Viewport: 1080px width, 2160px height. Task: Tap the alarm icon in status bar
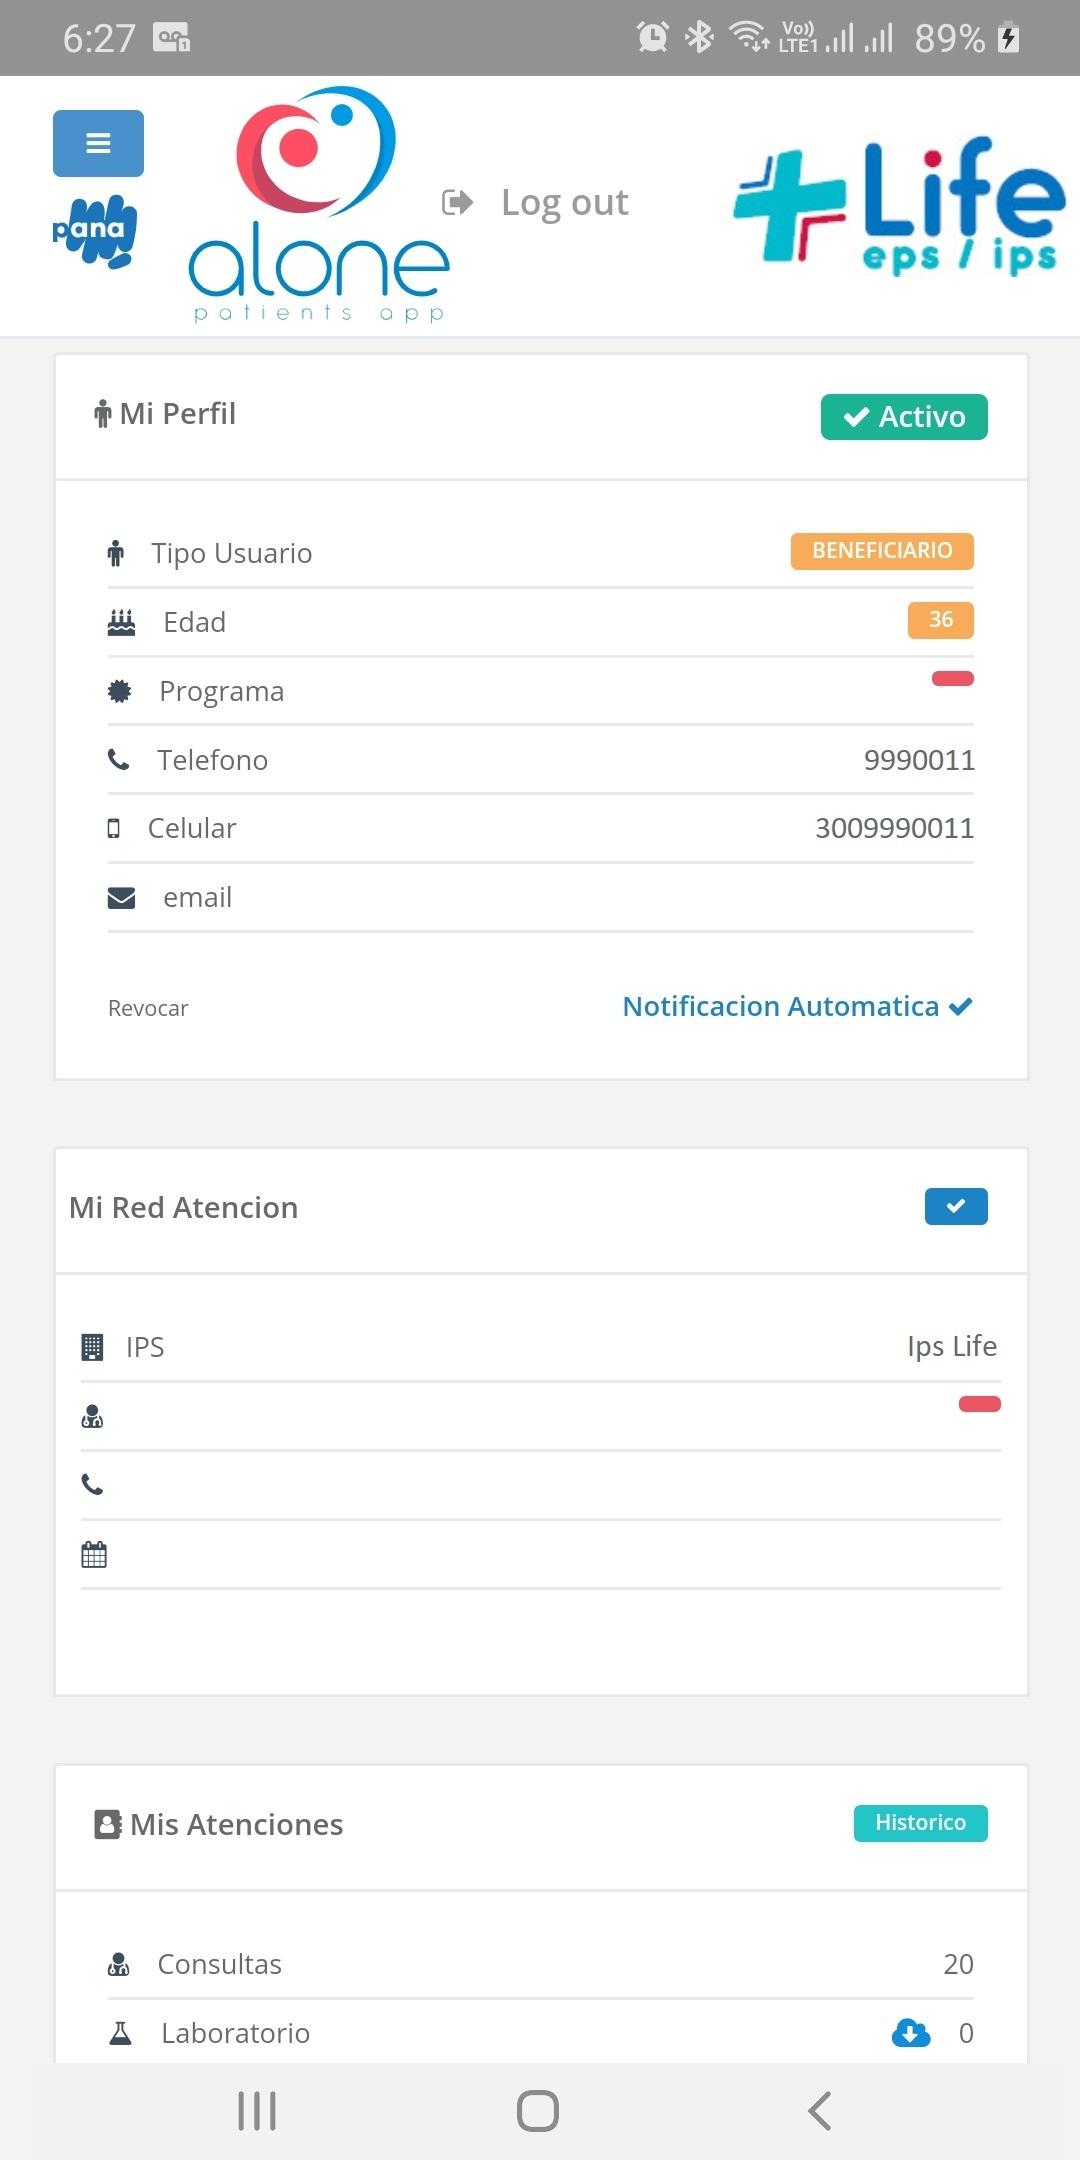click(653, 38)
